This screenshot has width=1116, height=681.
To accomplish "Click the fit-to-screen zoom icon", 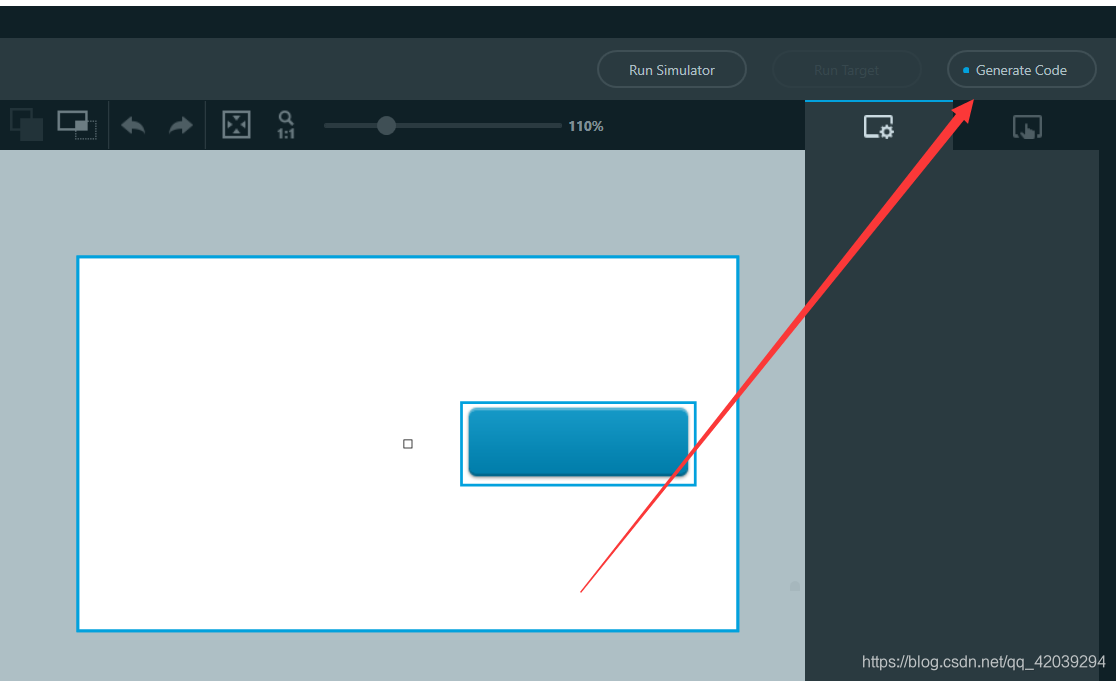I will pyautogui.click(x=236, y=125).
